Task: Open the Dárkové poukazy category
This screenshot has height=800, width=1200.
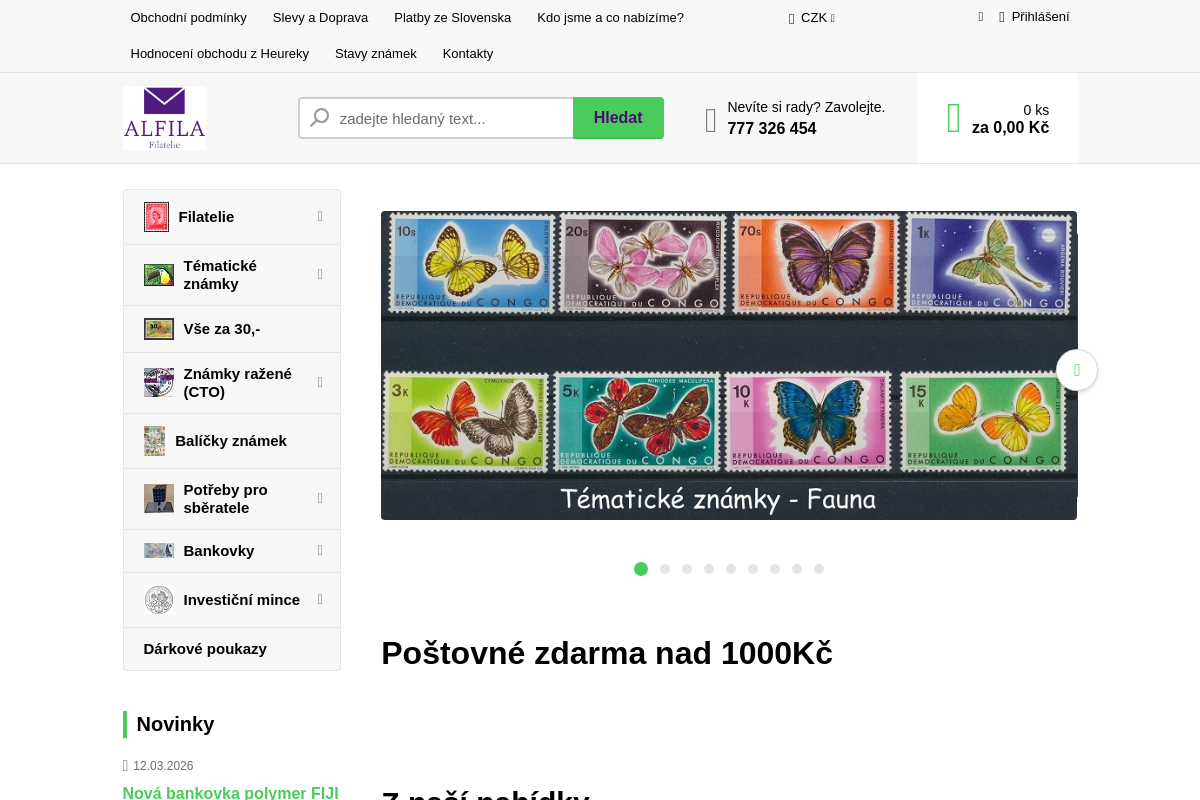Action: [x=232, y=649]
